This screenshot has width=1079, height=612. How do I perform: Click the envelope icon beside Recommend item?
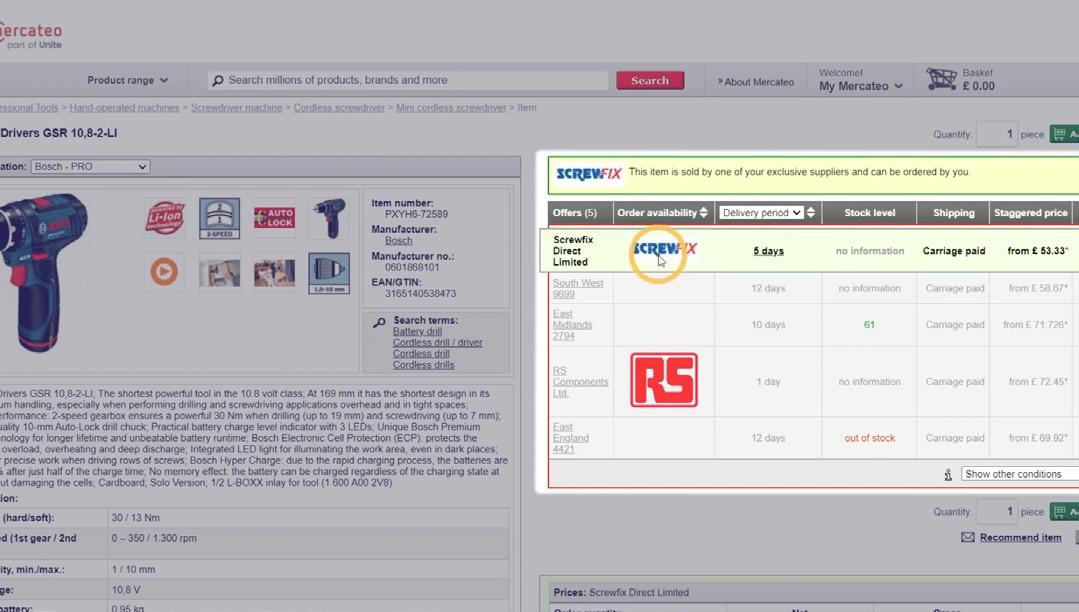pos(968,537)
